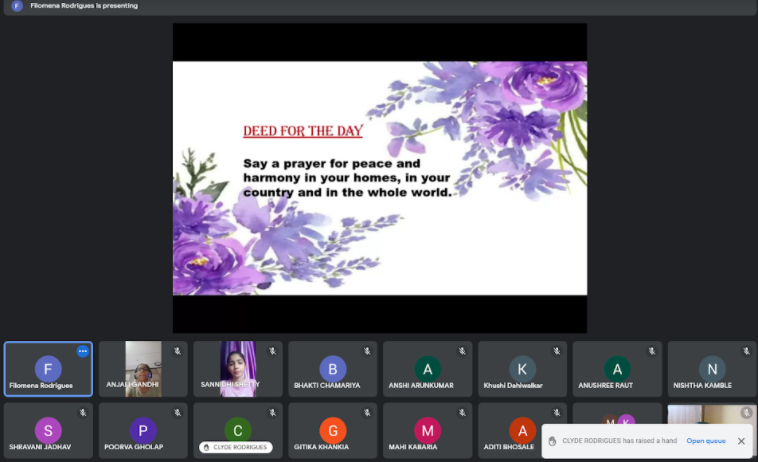The height and width of the screenshot is (462, 758).
Task: Click the raised hand icon in the notification
Action: [x=552, y=440]
